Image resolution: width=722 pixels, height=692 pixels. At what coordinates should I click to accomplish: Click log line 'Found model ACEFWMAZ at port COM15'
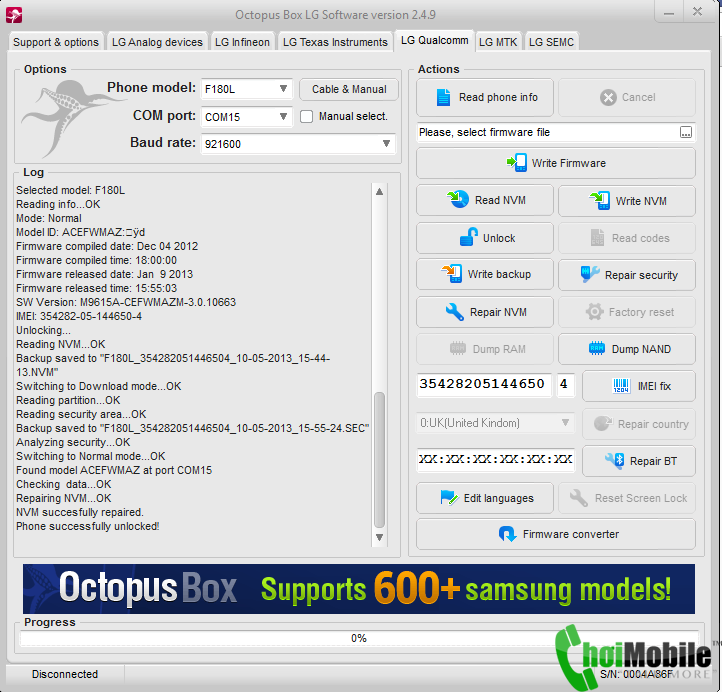coord(114,471)
